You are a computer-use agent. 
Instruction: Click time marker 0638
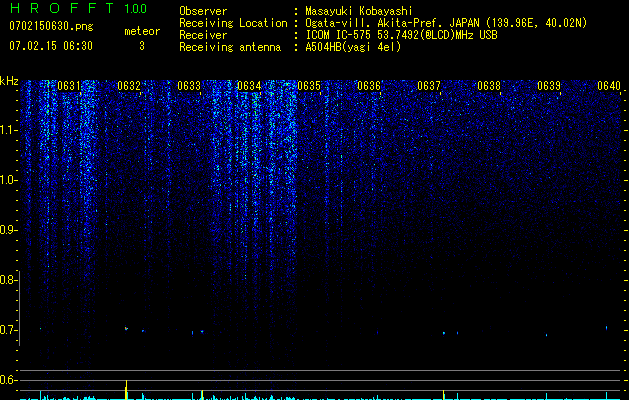click(x=489, y=86)
